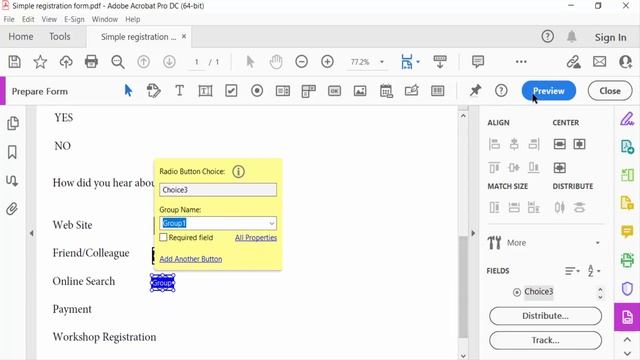Open the View menu
The width and height of the screenshot is (640, 360).
tap(49, 19)
